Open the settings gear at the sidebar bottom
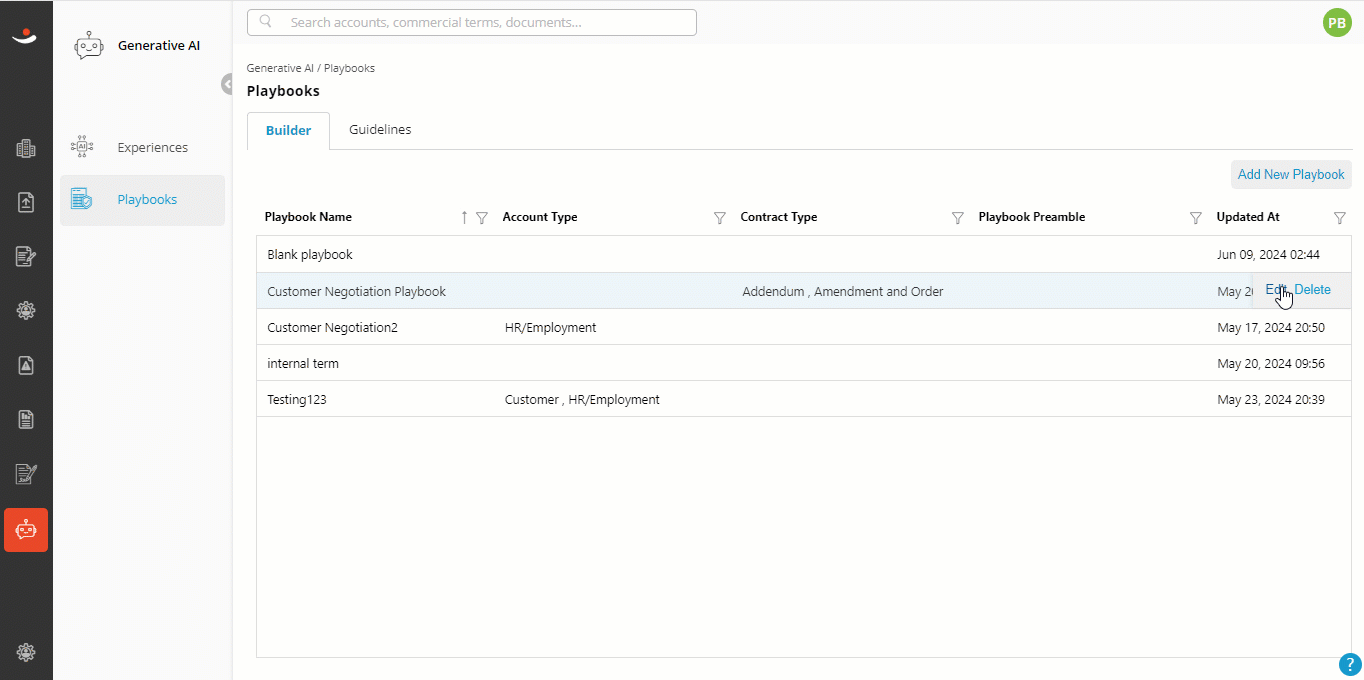Viewport: 1364px width, 680px height. coord(26,653)
